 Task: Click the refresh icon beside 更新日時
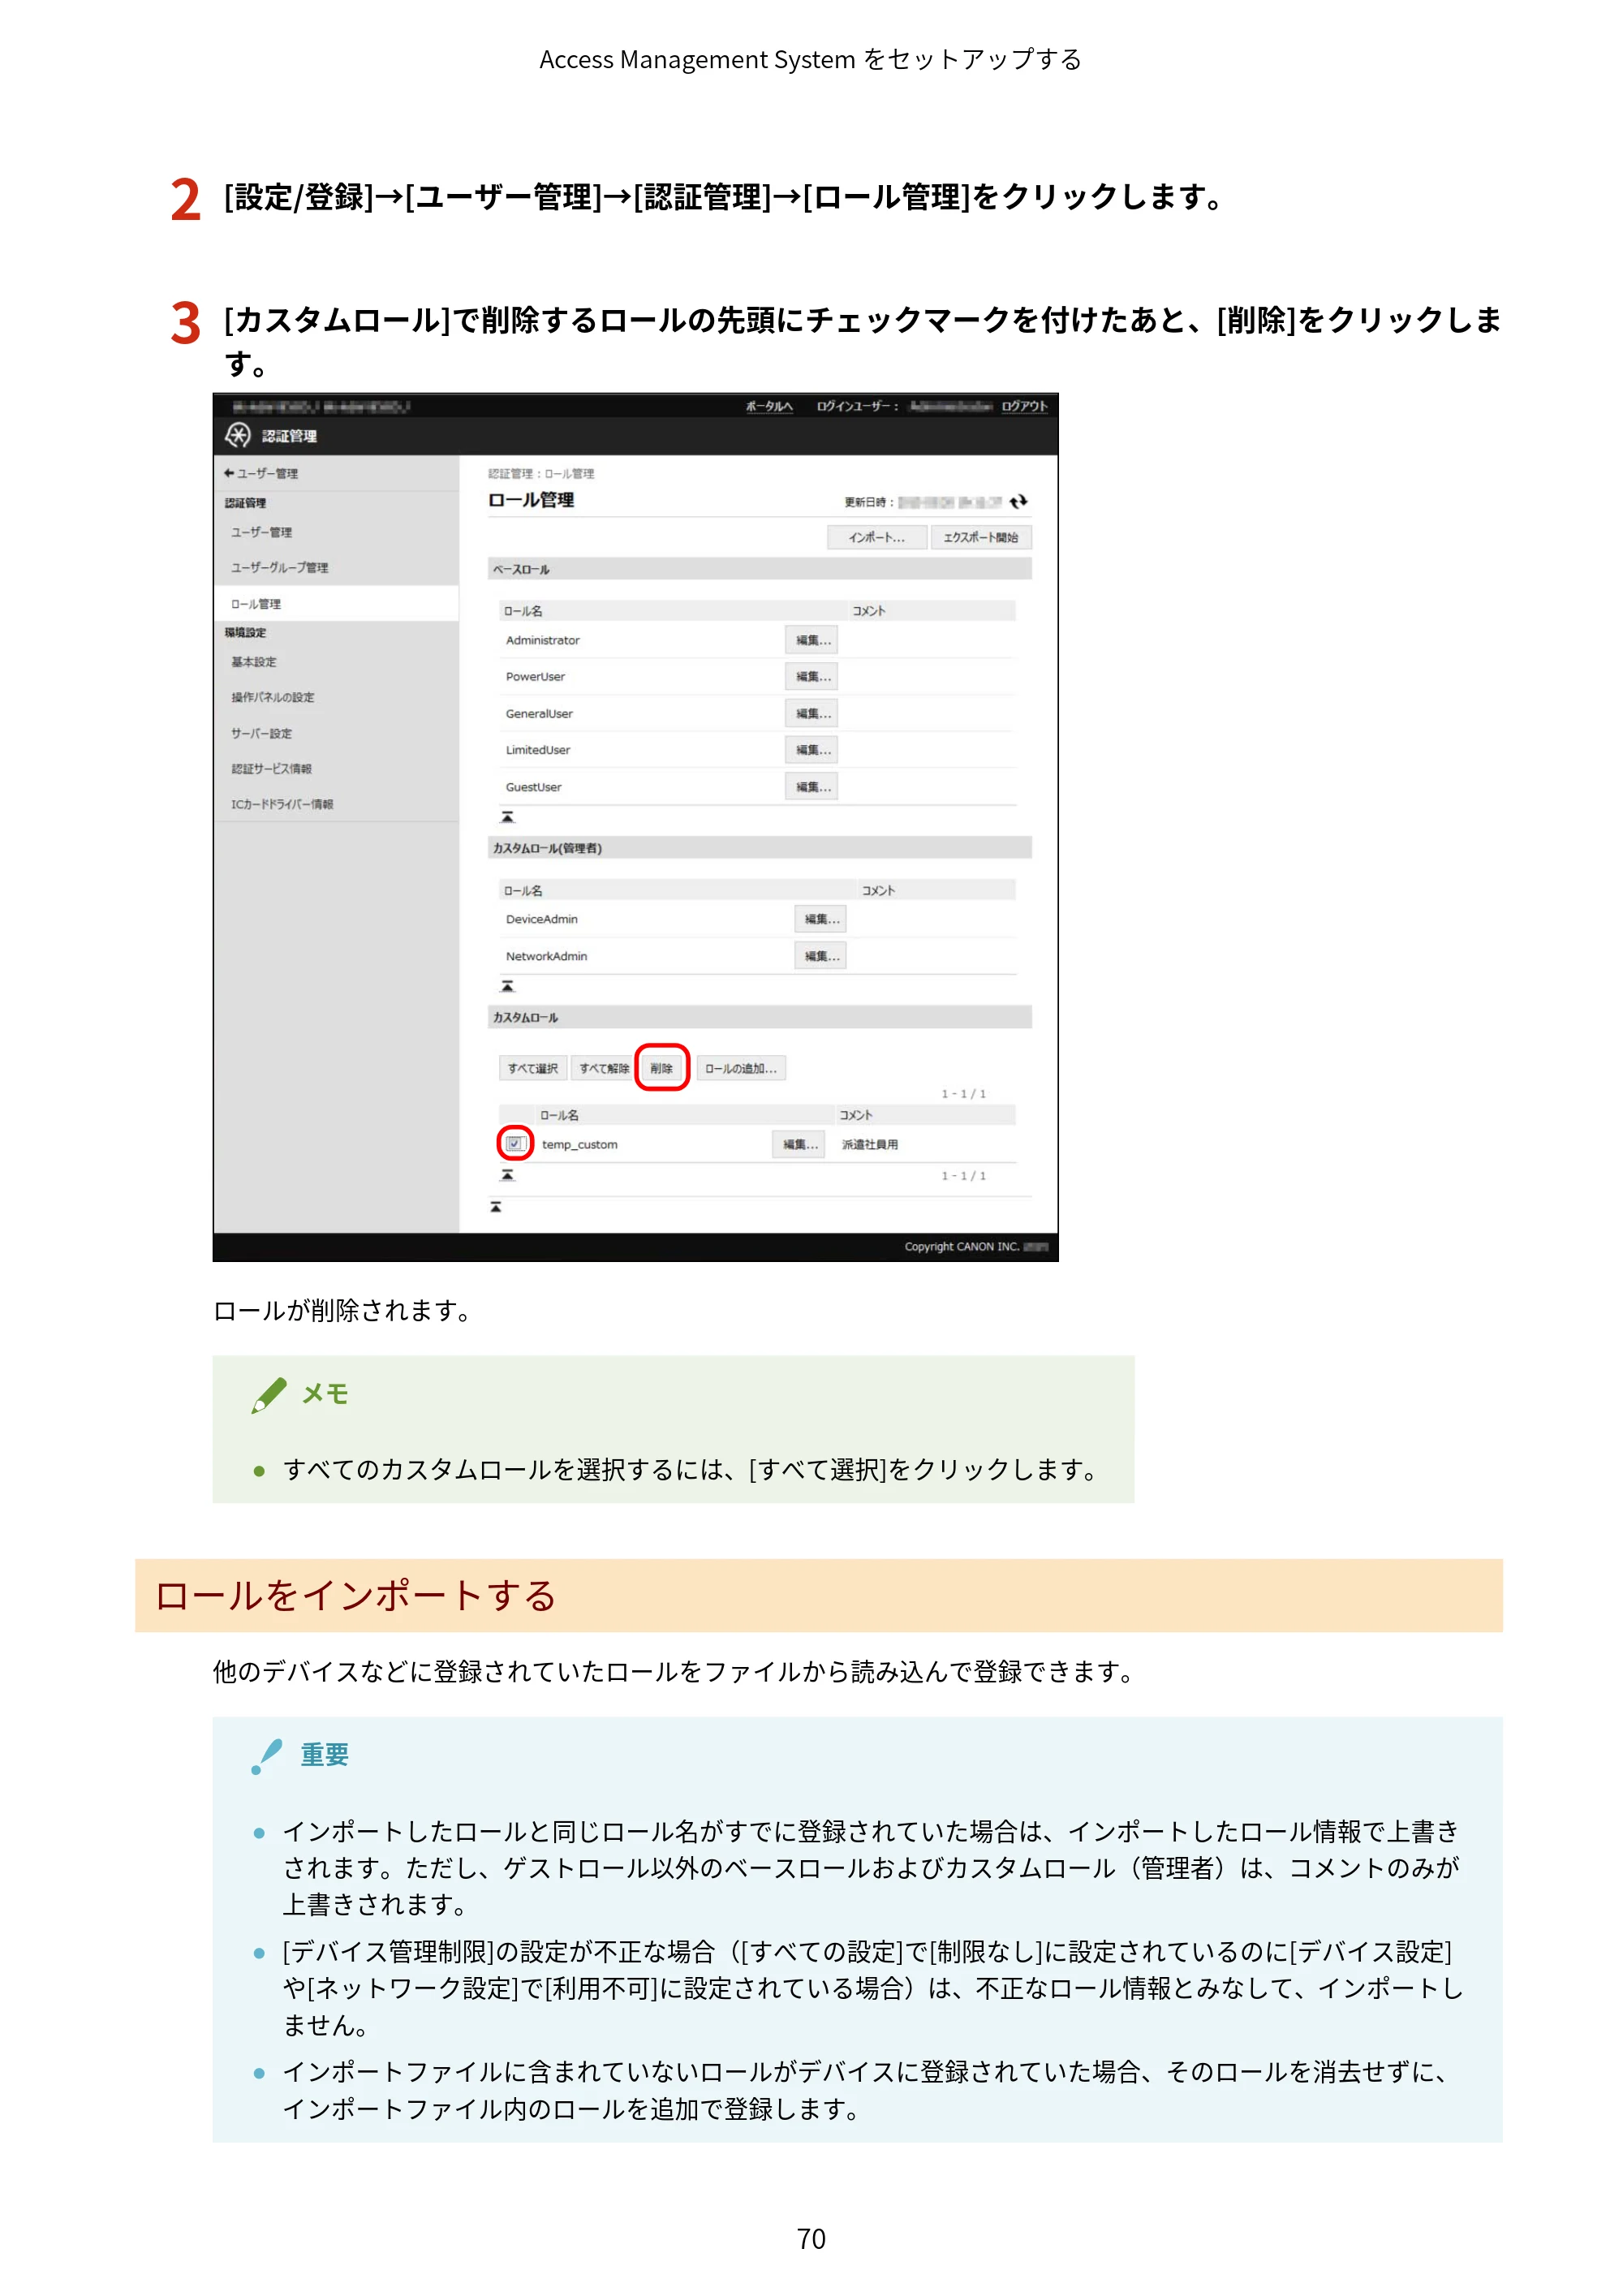(x=1018, y=501)
